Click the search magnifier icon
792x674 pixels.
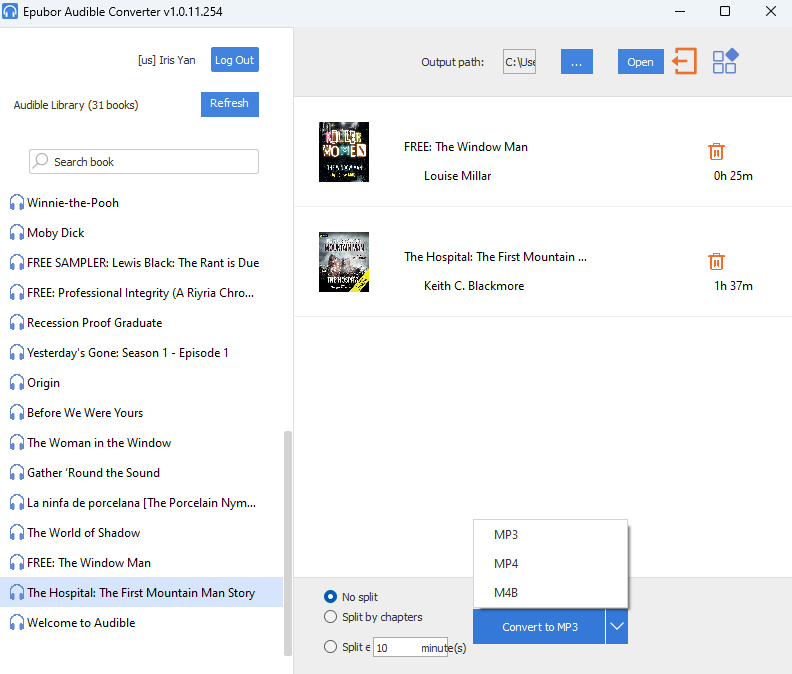41,162
